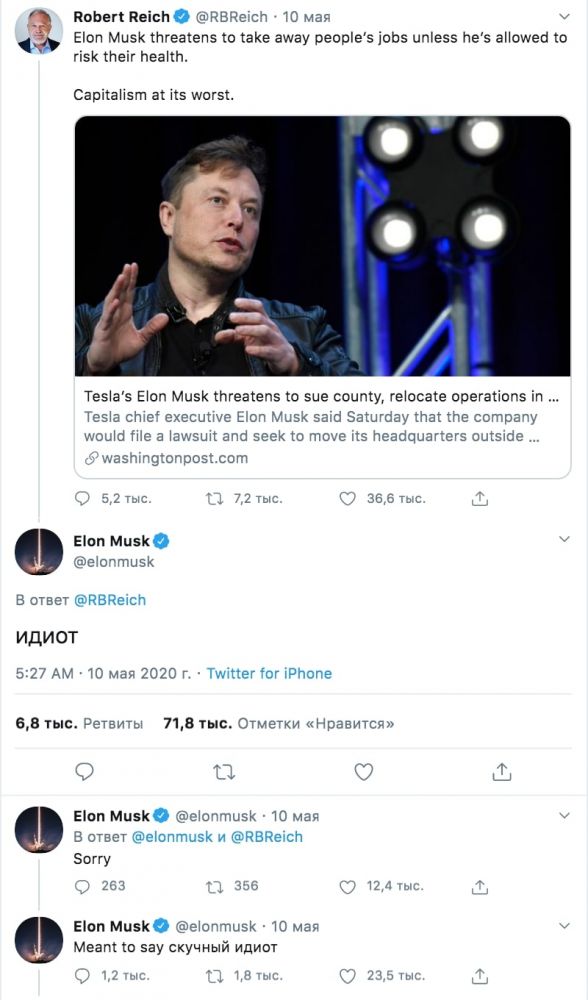Share the main 'ИДИОТ' tweet
The width and height of the screenshot is (588, 1000).
tap(502, 772)
